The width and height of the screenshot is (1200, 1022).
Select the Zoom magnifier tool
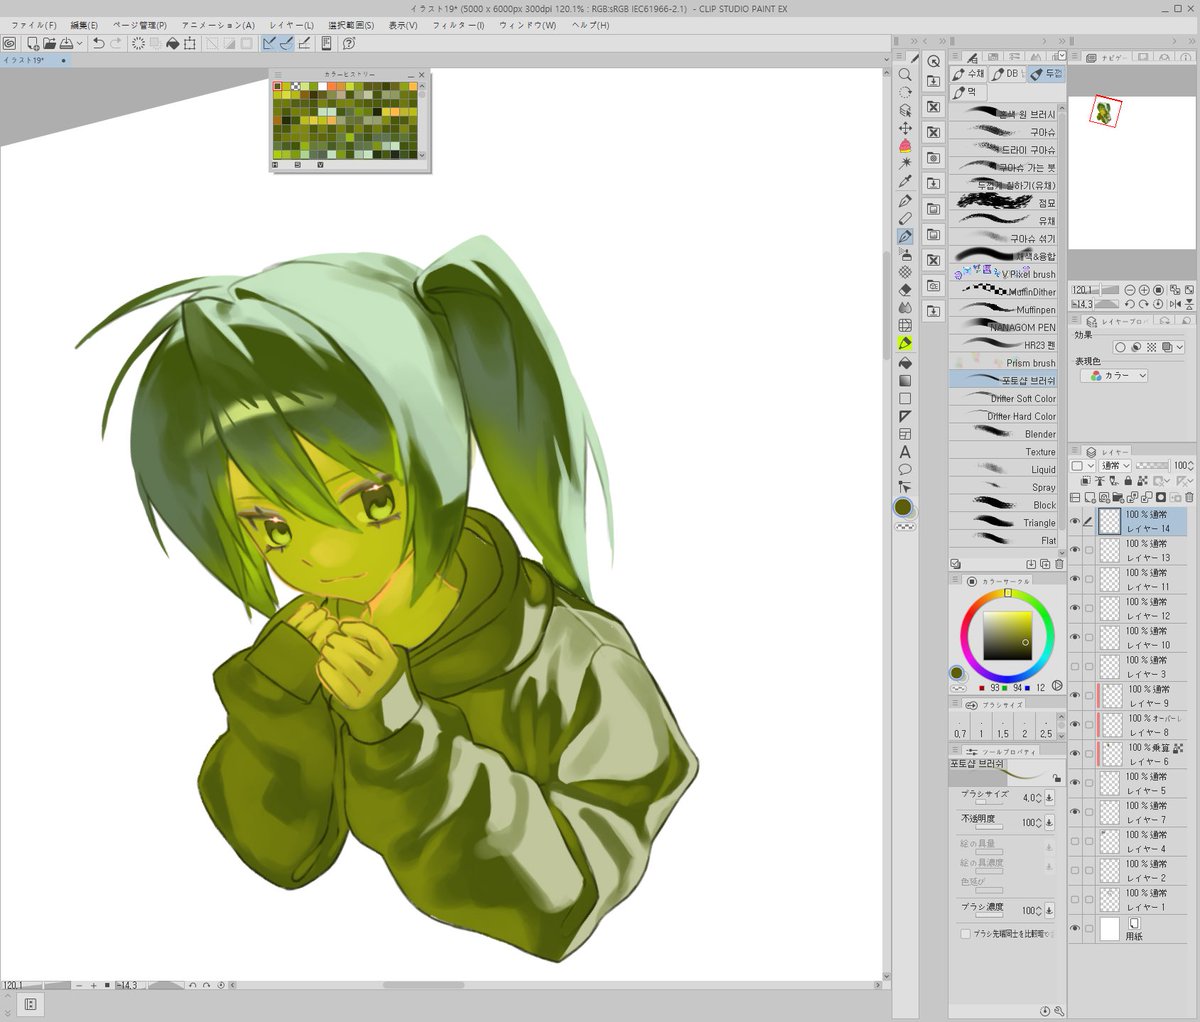[x=905, y=75]
